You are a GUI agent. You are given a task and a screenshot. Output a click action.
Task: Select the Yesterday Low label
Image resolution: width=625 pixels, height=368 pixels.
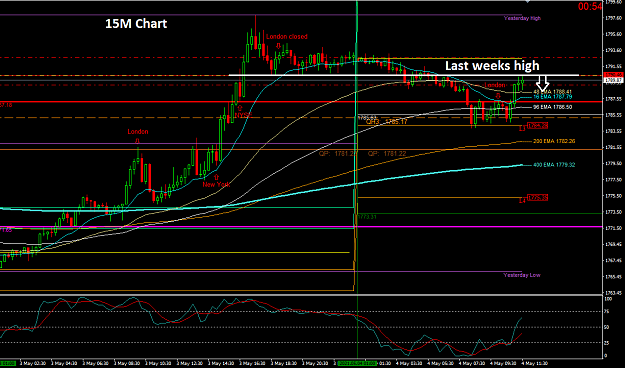click(522, 275)
